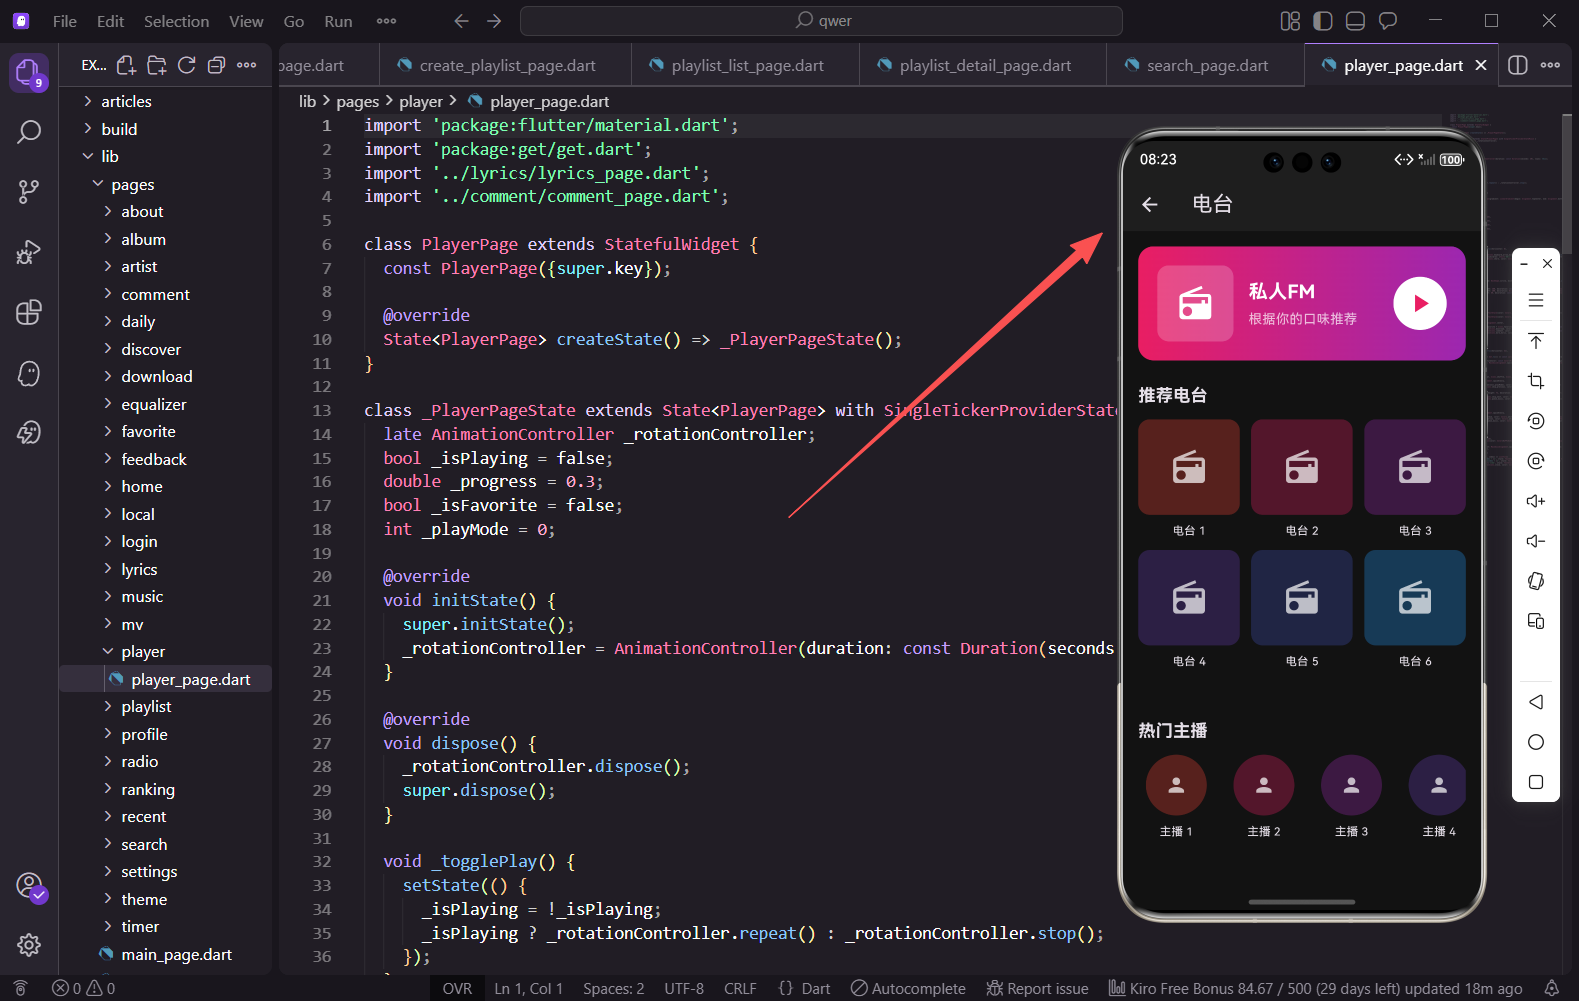Screen dimensions: 1579x1001
Task: Click Report issue in status bar
Action: (1037, 988)
